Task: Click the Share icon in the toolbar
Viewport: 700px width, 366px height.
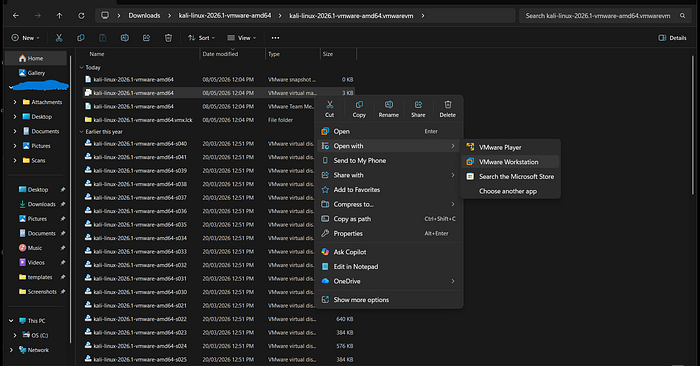Action: 146,38
